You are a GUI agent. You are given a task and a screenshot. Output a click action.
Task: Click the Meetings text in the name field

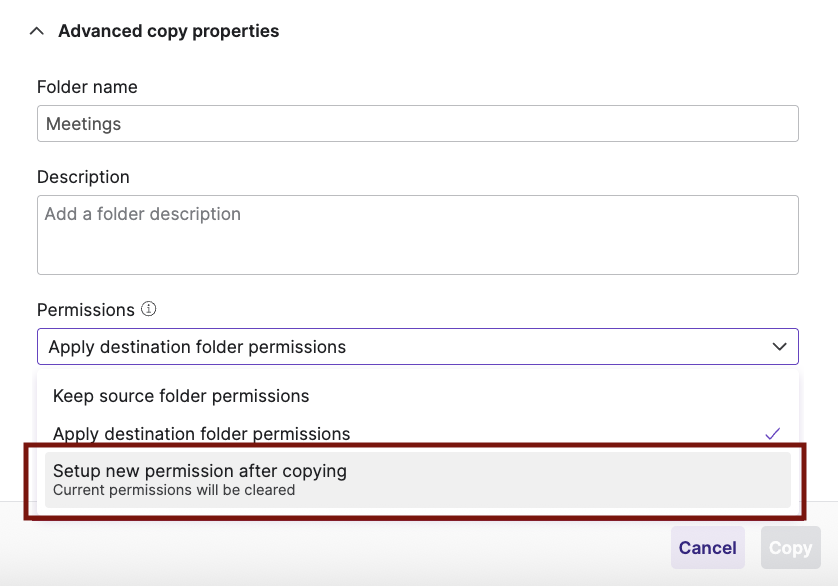click(x=83, y=123)
